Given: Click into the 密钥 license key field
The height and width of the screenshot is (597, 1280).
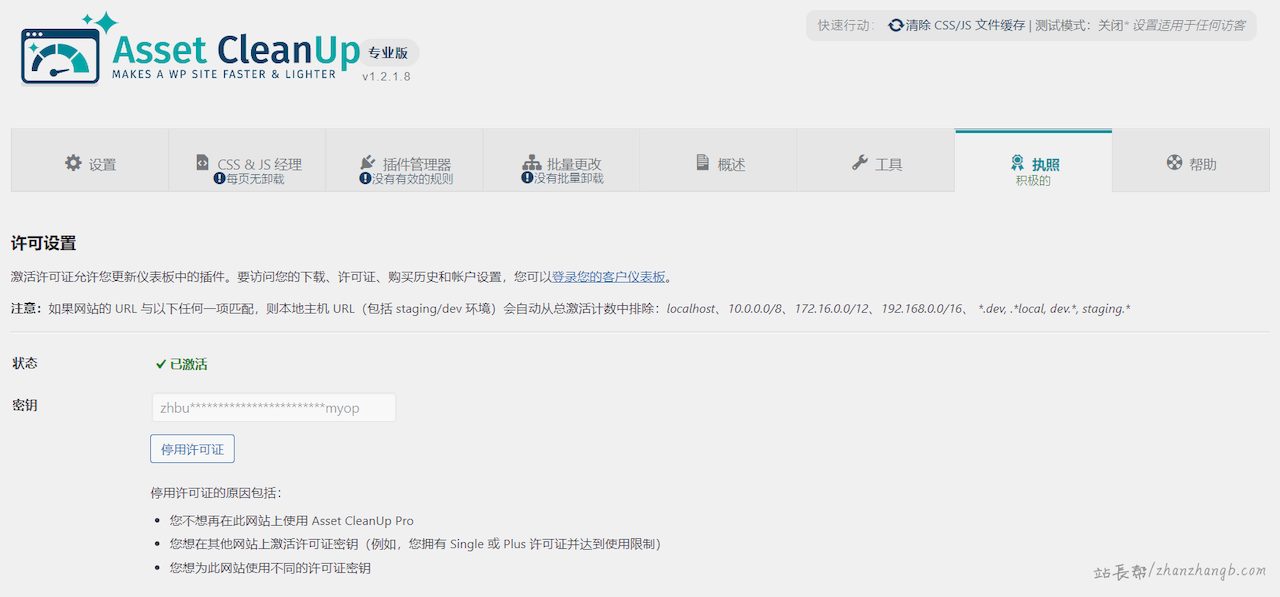Looking at the screenshot, I should click(x=273, y=408).
